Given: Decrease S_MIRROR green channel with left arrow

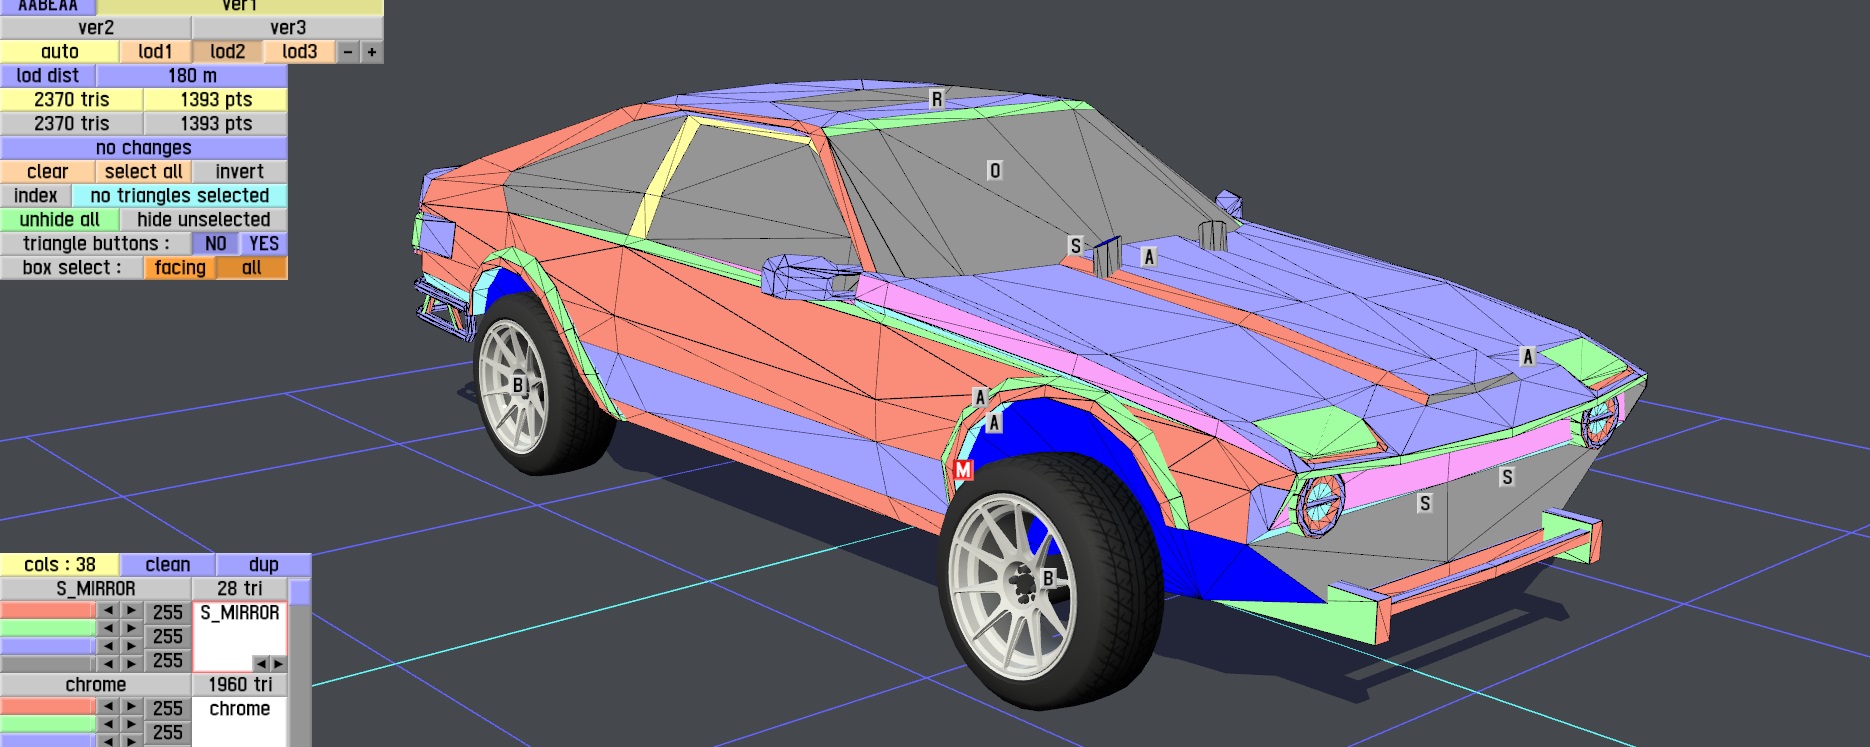Looking at the screenshot, I should click(x=108, y=628).
